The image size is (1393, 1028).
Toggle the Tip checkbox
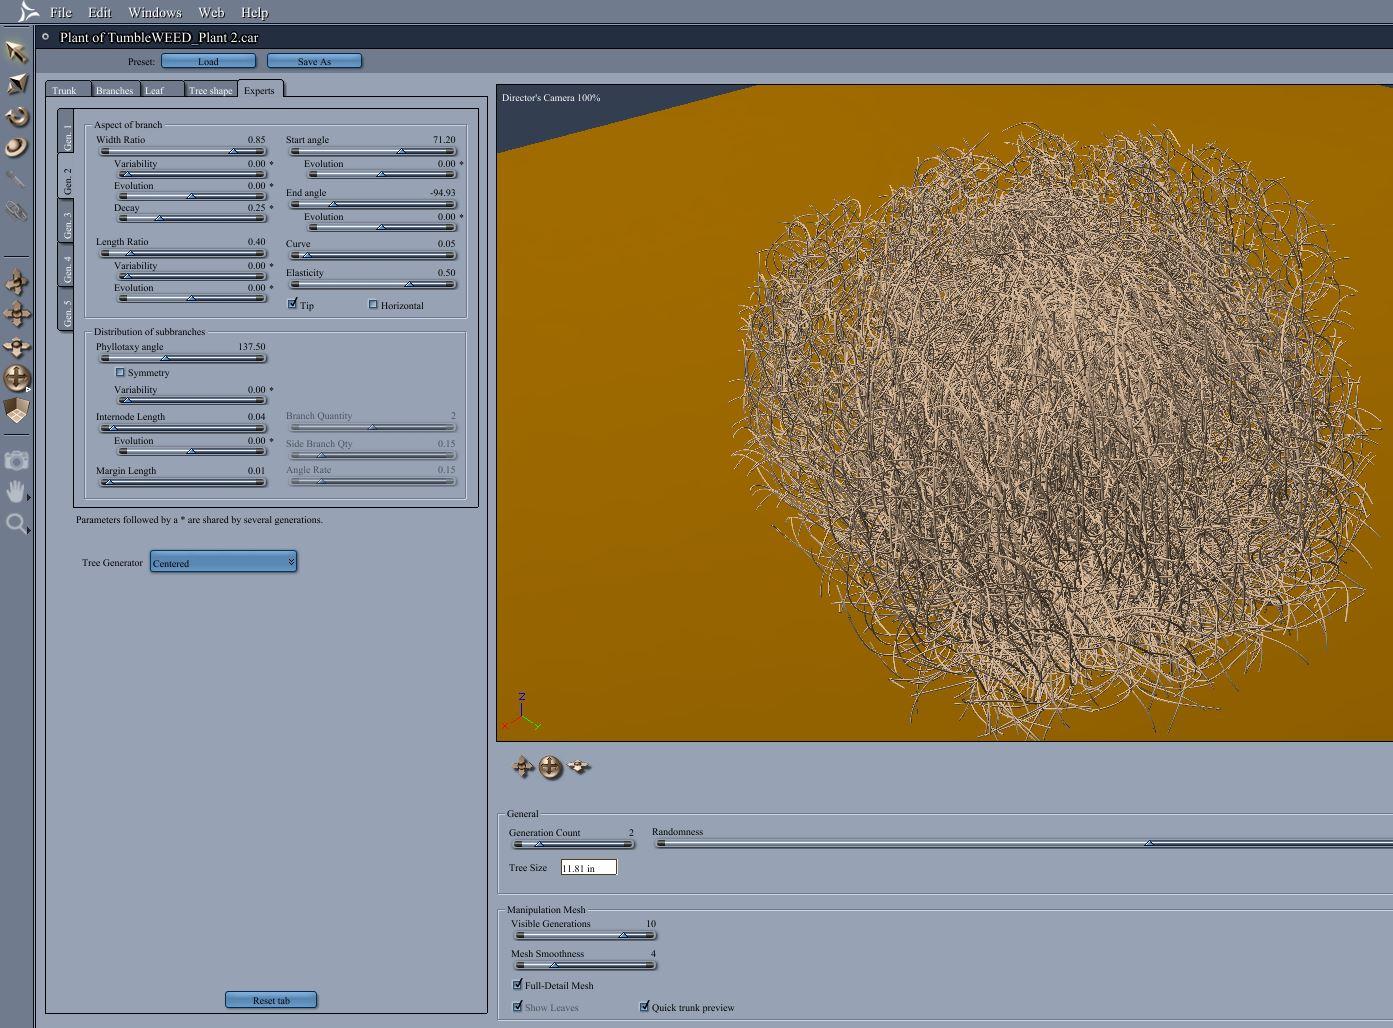(293, 304)
